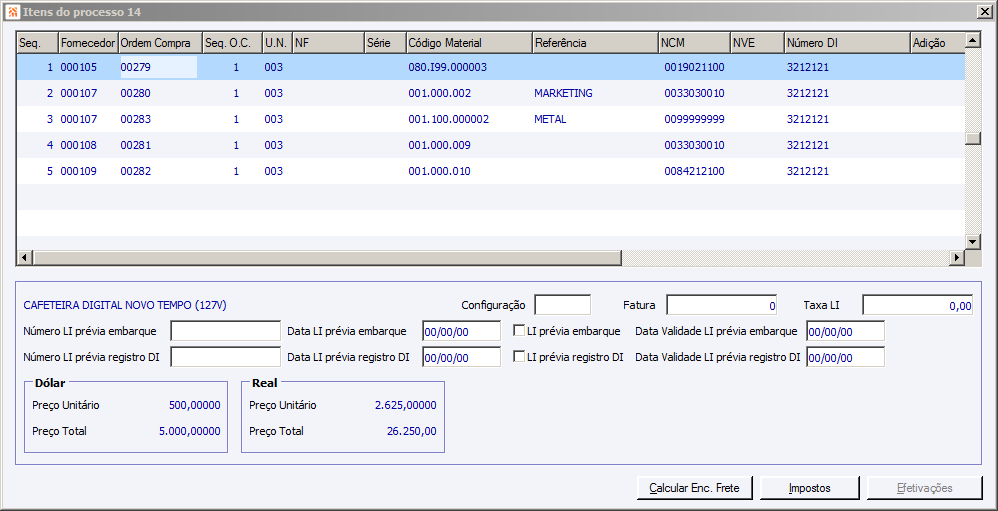Toggle the LI prévia registro DI checkbox

coord(519,357)
